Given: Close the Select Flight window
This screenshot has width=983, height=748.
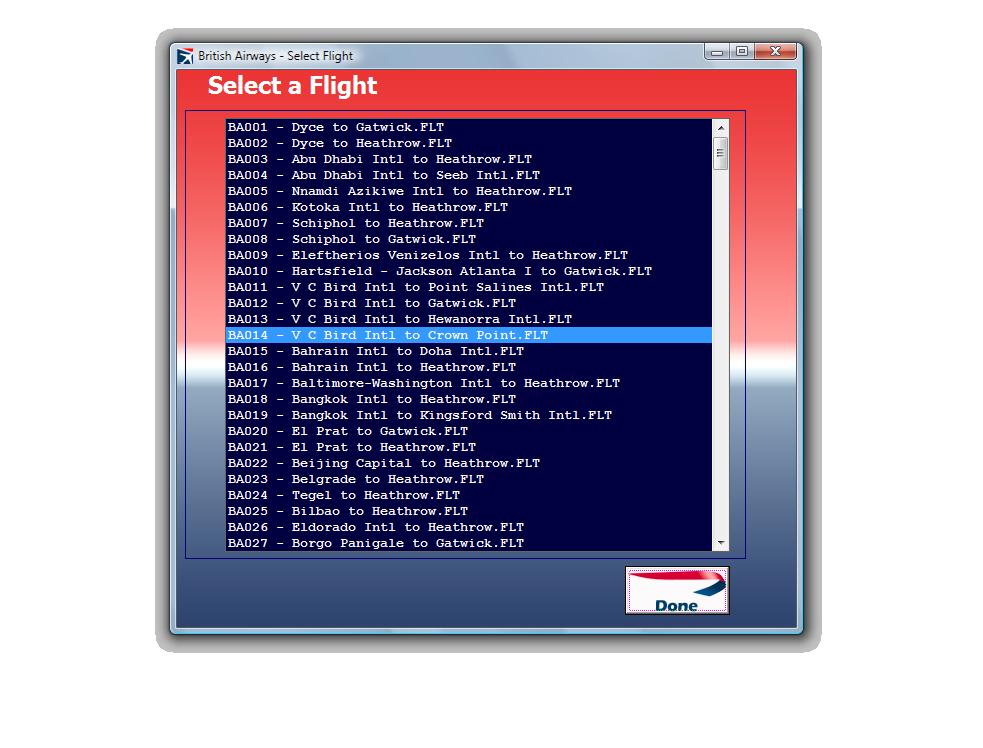Looking at the screenshot, I should click(x=775, y=51).
